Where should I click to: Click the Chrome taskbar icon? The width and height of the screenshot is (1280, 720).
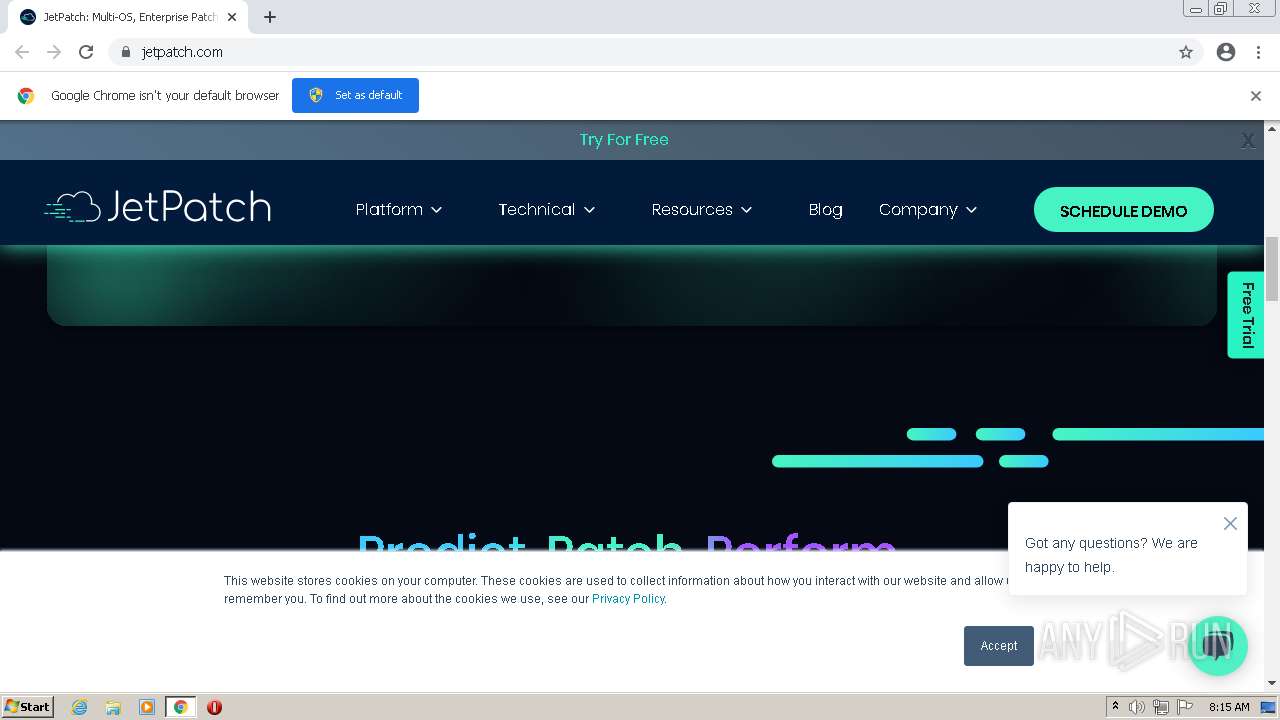coord(181,707)
